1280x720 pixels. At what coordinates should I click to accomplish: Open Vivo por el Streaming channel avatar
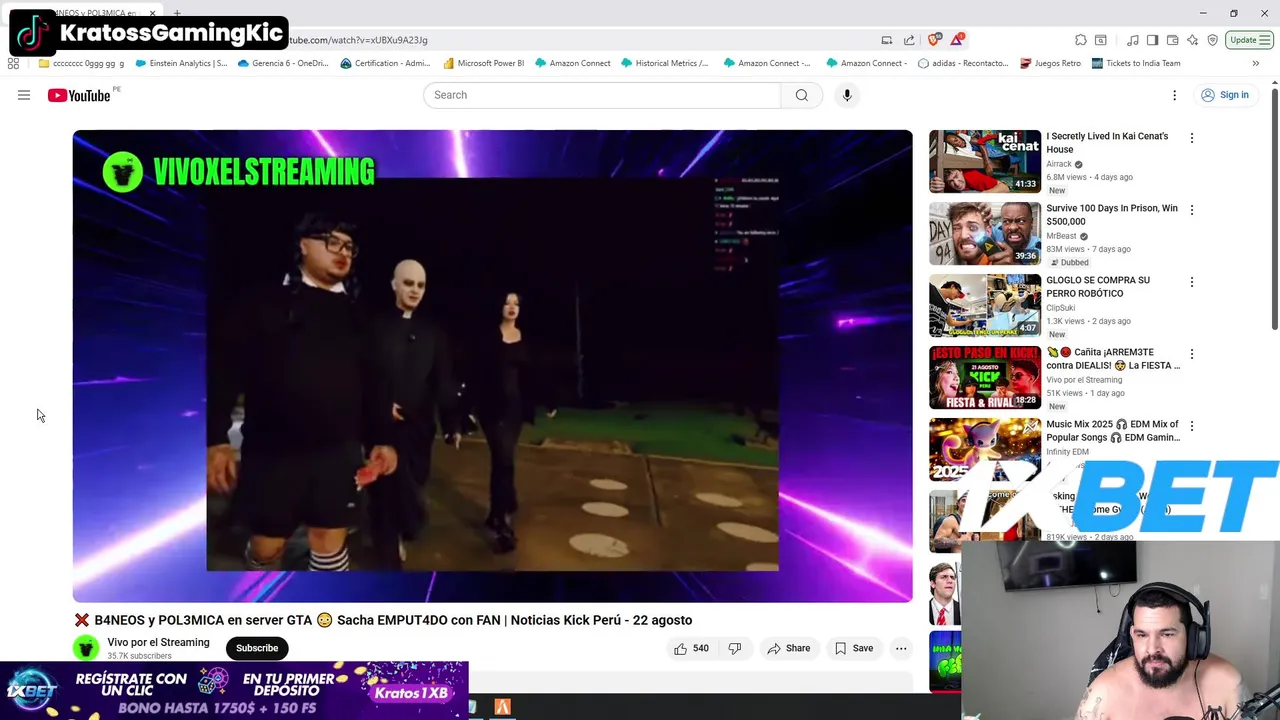click(86, 648)
